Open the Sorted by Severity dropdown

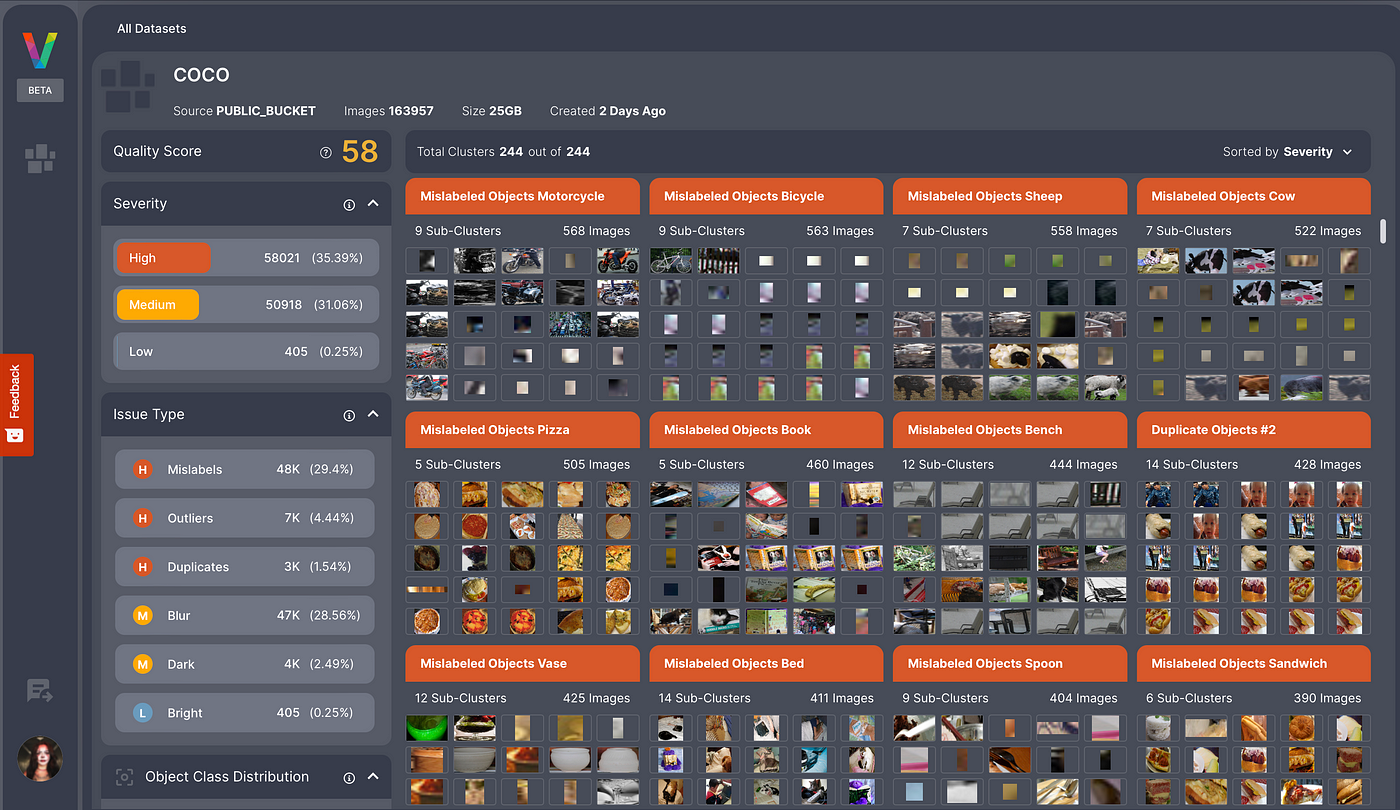click(x=1288, y=152)
